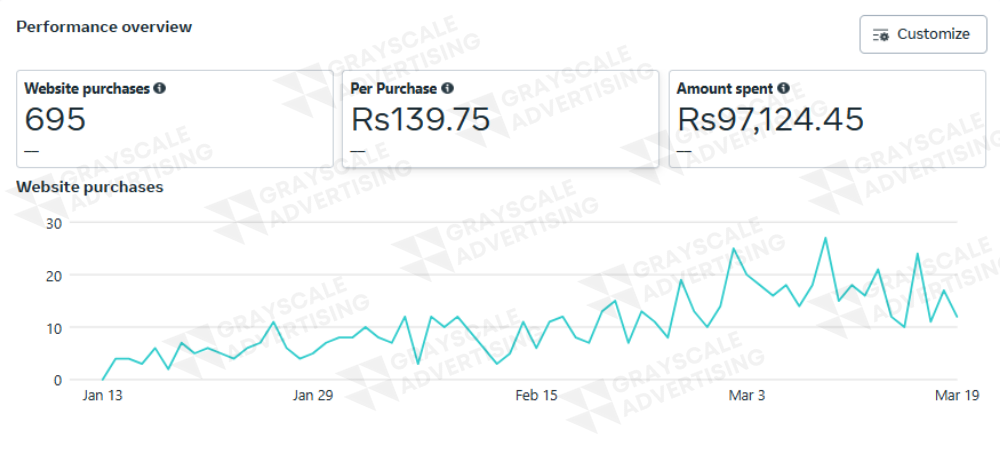This screenshot has width=1000, height=450.
Task: Click the Feb 15 date label on chart axis
Action: pyautogui.click(x=536, y=395)
